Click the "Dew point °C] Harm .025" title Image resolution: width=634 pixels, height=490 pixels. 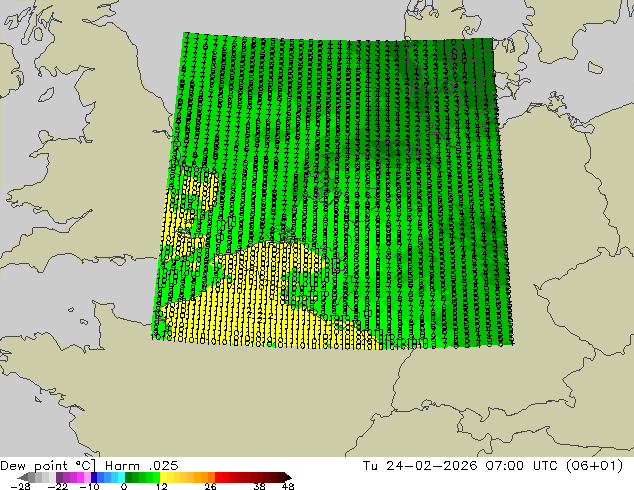coord(89,466)
